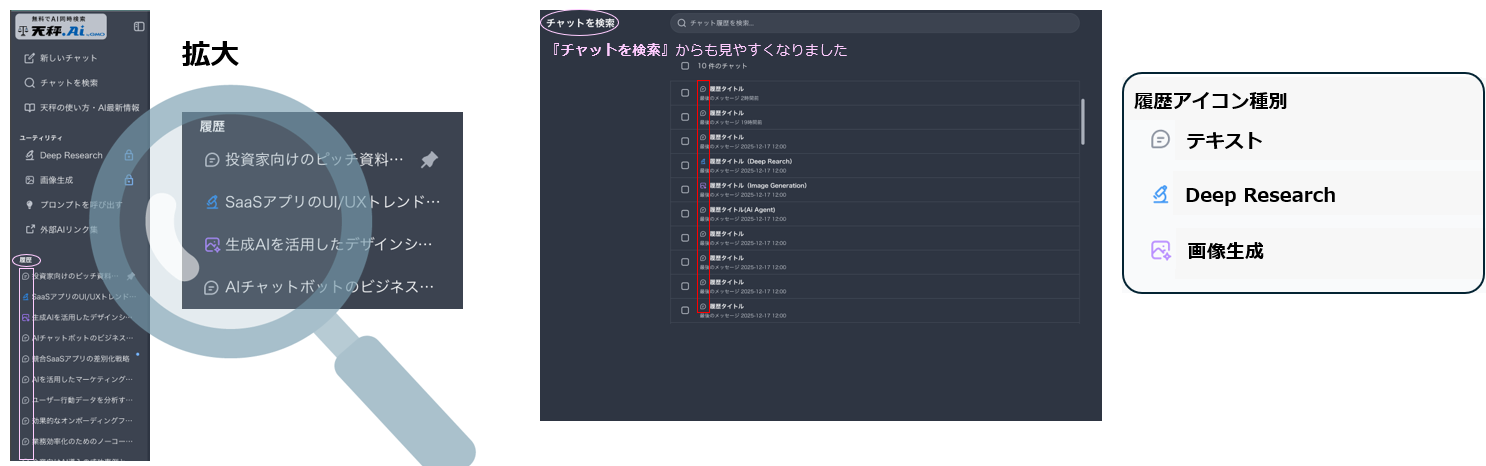This screenshot has width=1486, height=466.
Task: Open sidebar history 業務効率化のためのノーコー
Action: (x=79, y=441)
